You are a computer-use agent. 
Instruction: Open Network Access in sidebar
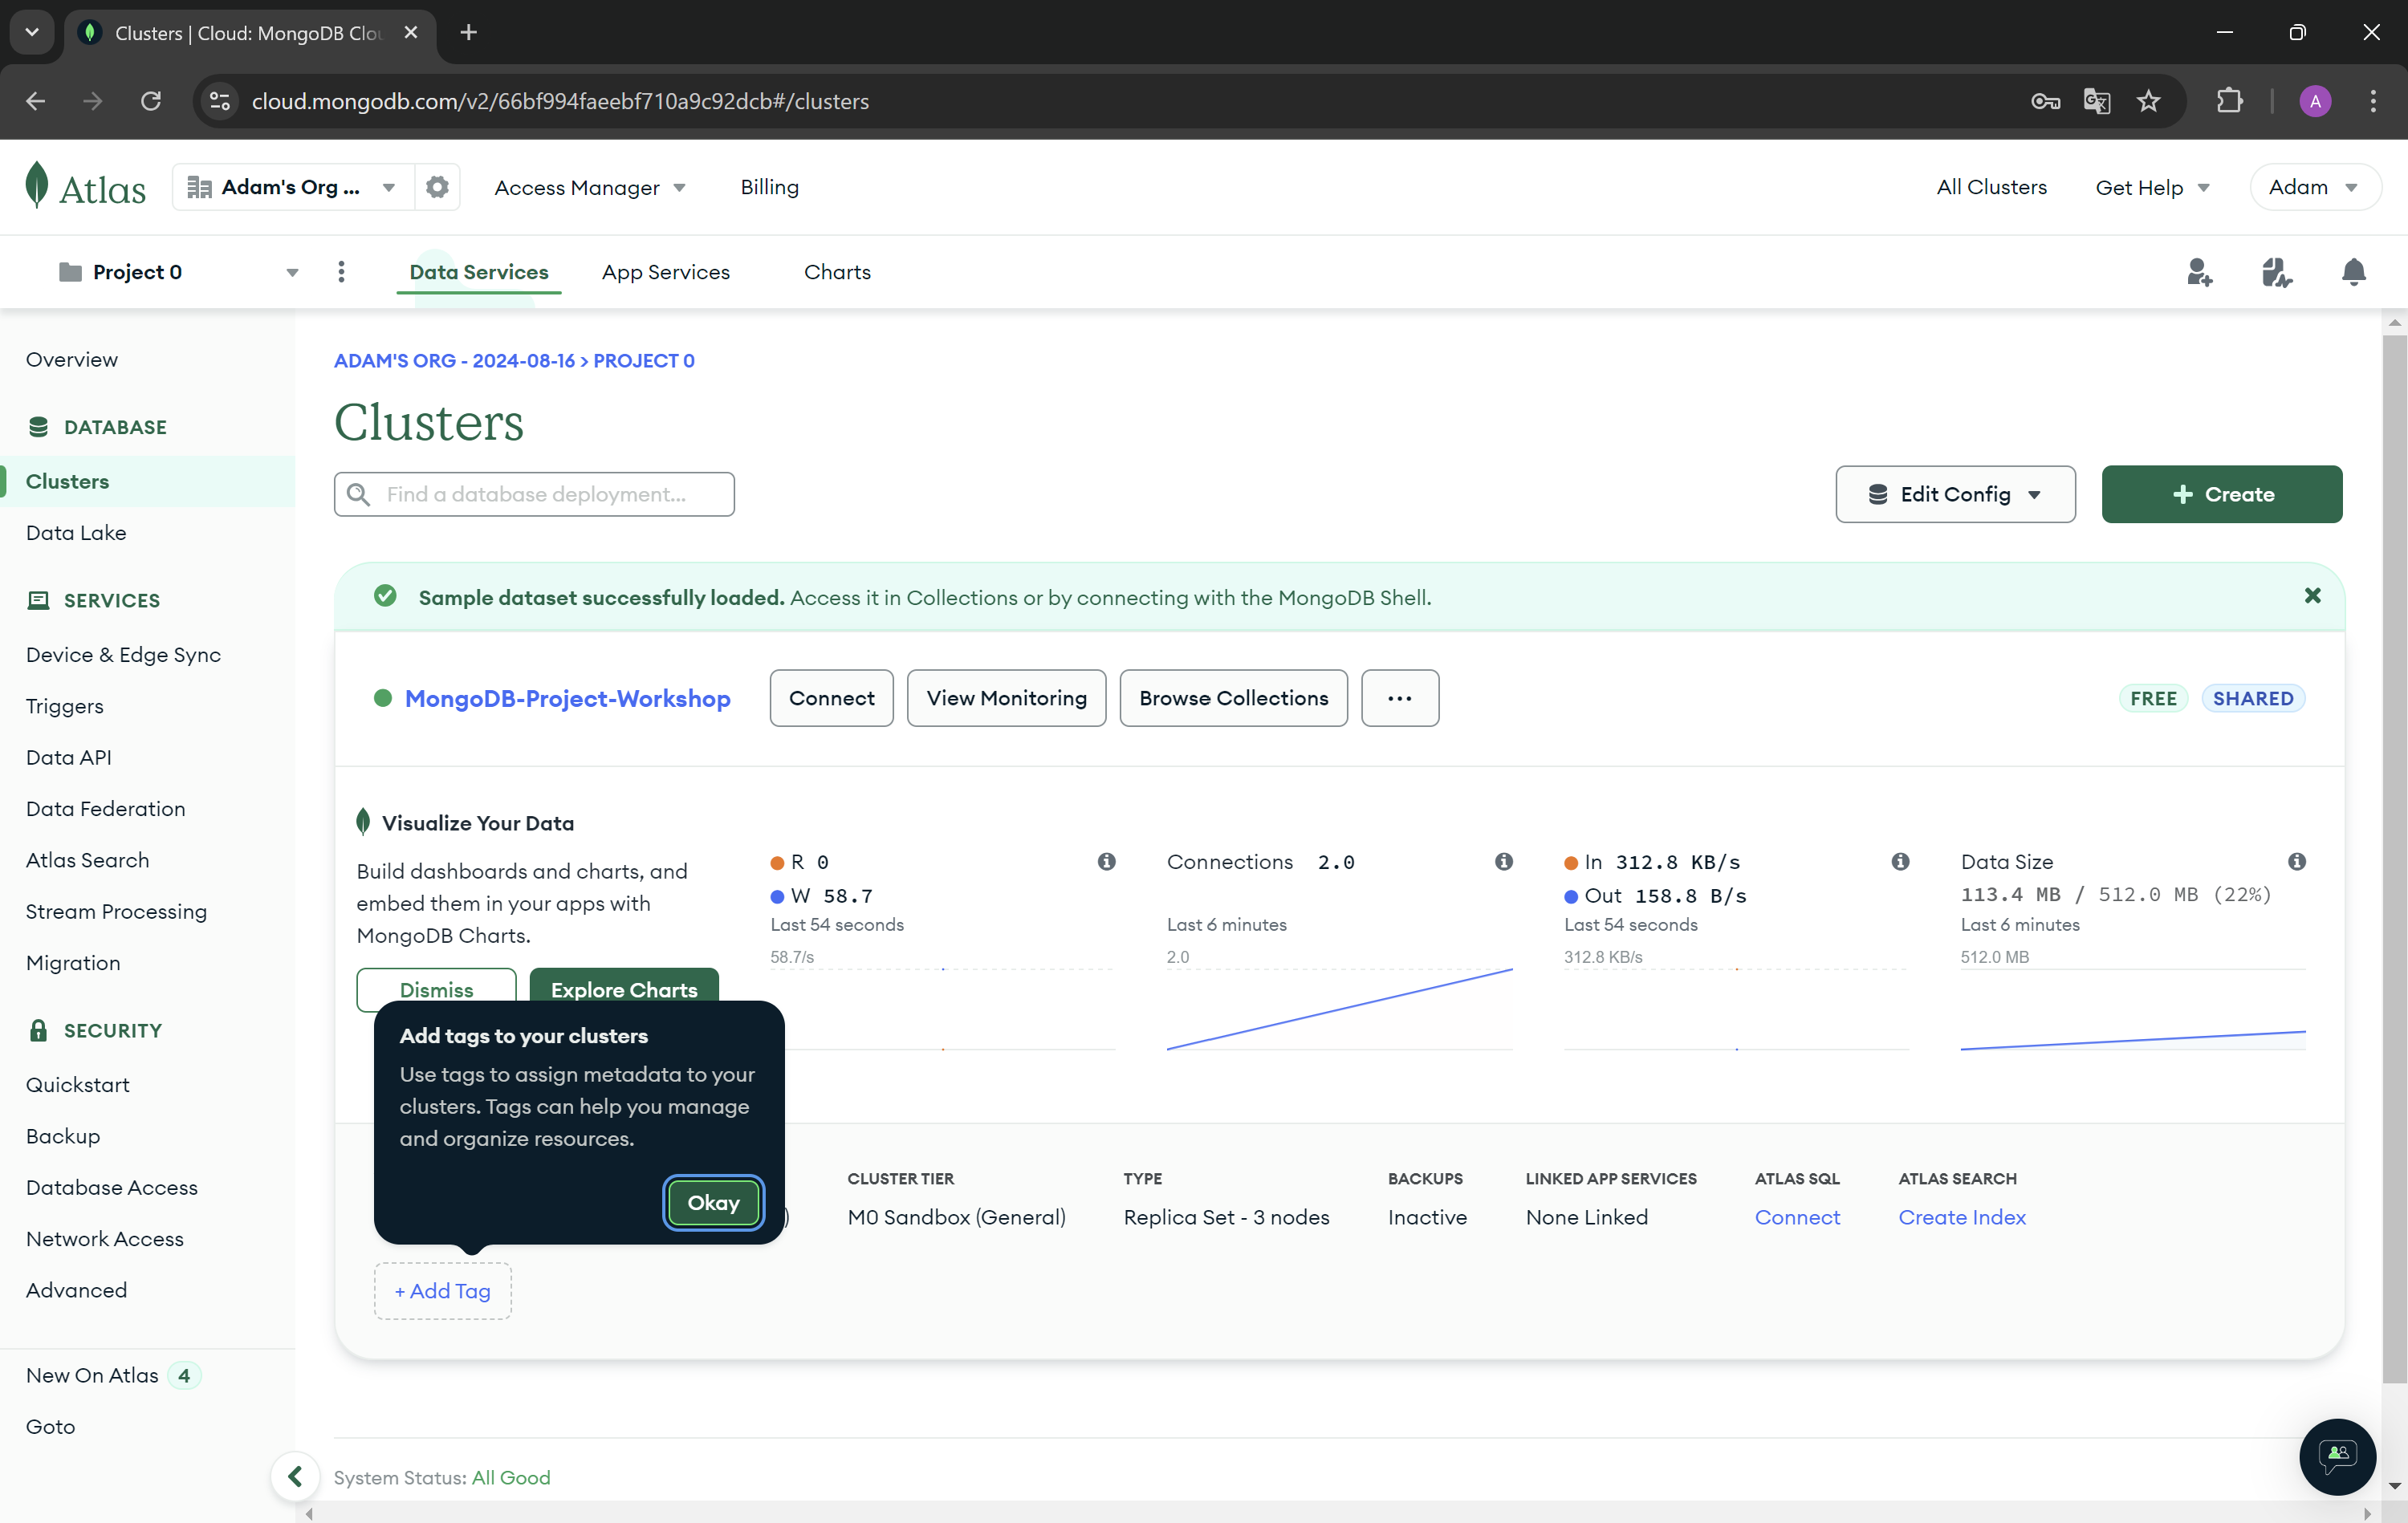click(x=105, y=1238)
